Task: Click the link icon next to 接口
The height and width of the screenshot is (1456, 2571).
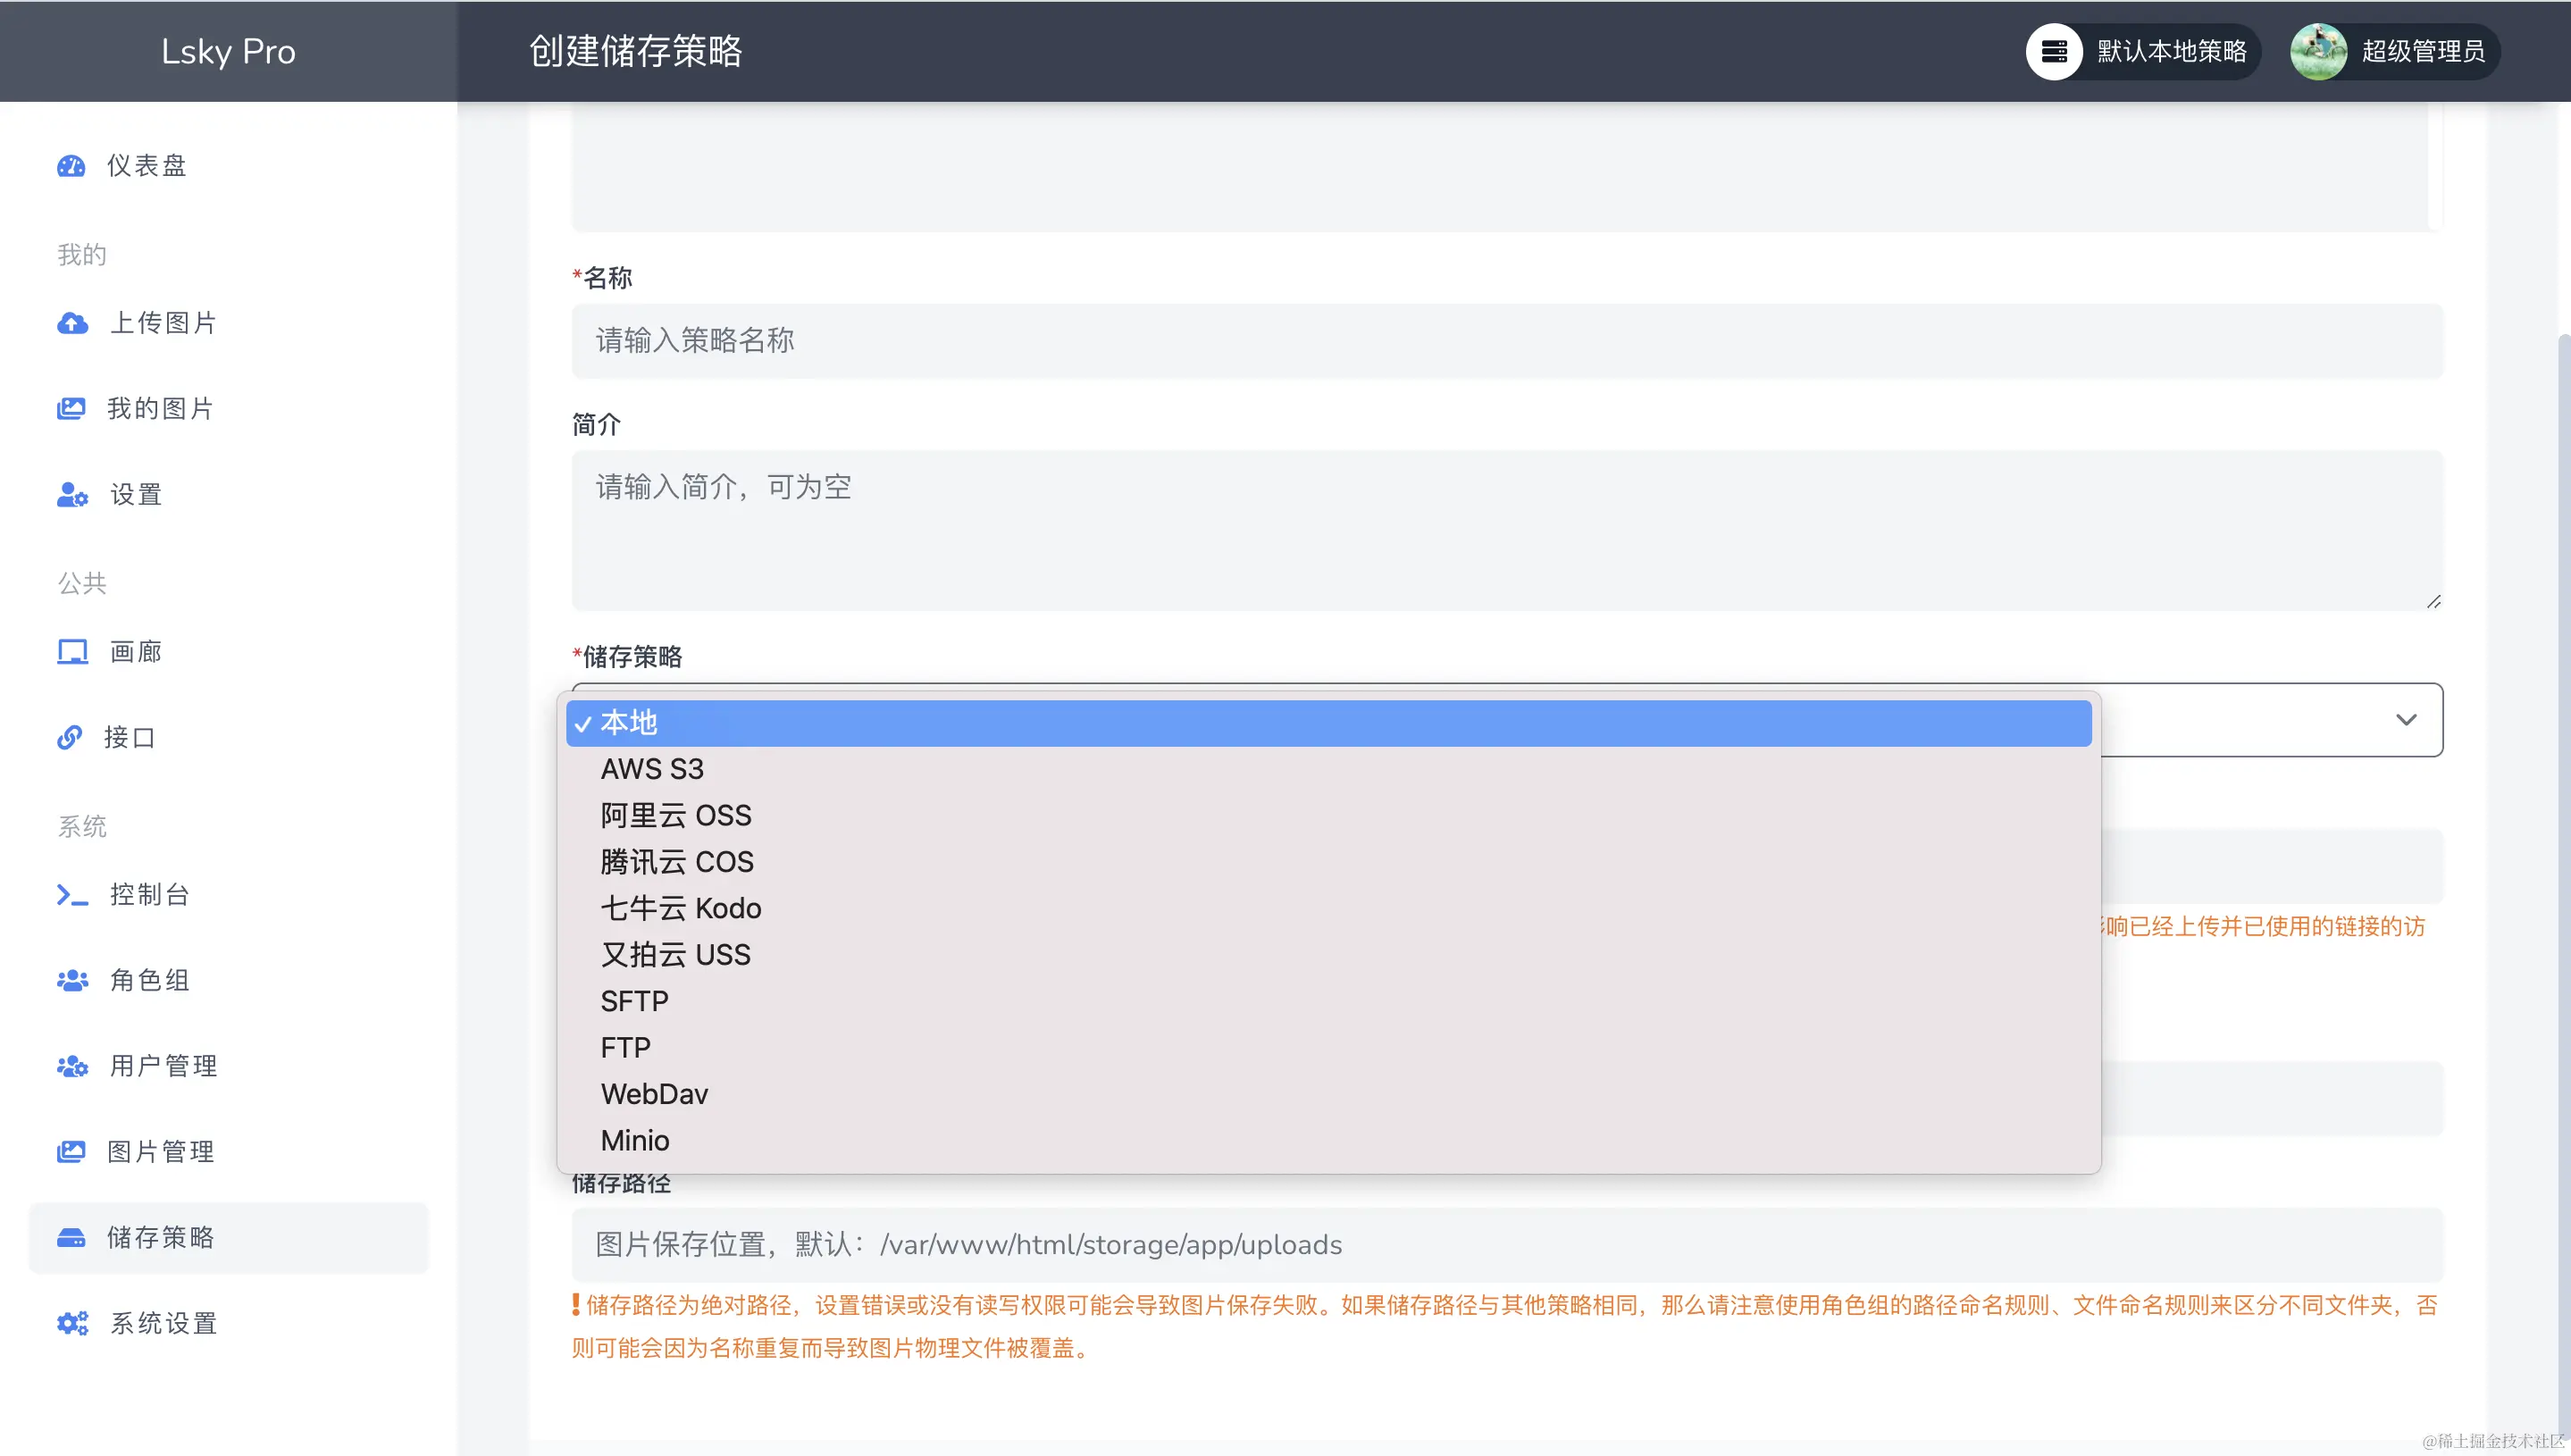Action: [69, 737]
